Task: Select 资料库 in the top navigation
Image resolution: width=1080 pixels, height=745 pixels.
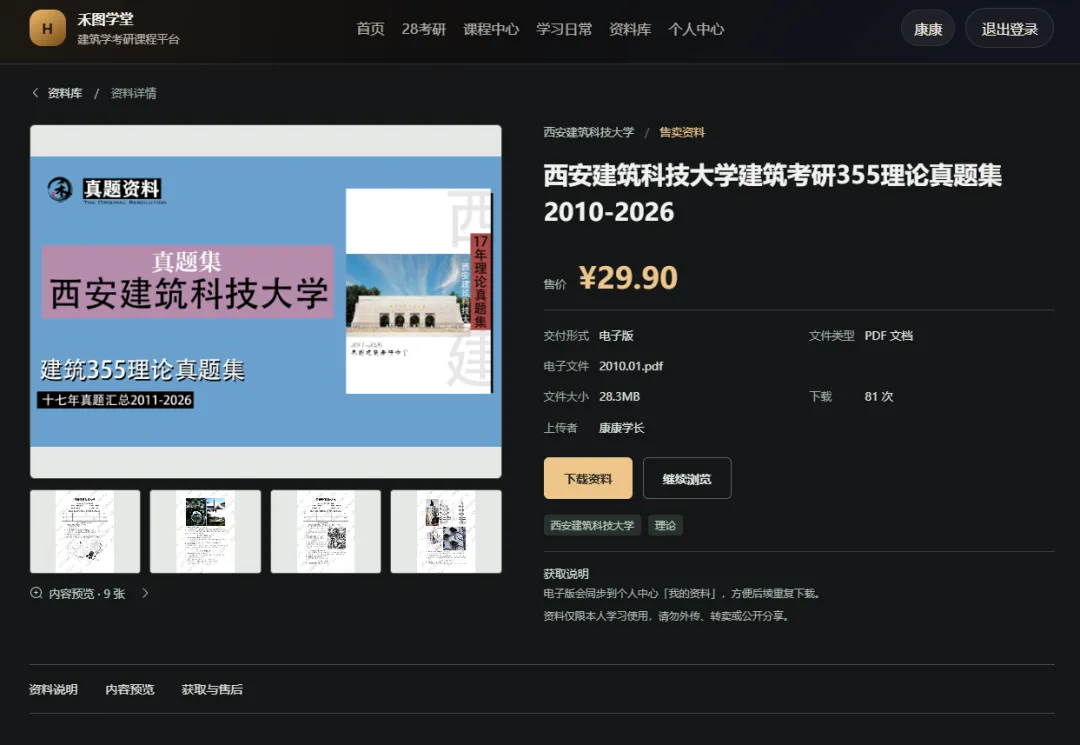Action: coord(630,29)
